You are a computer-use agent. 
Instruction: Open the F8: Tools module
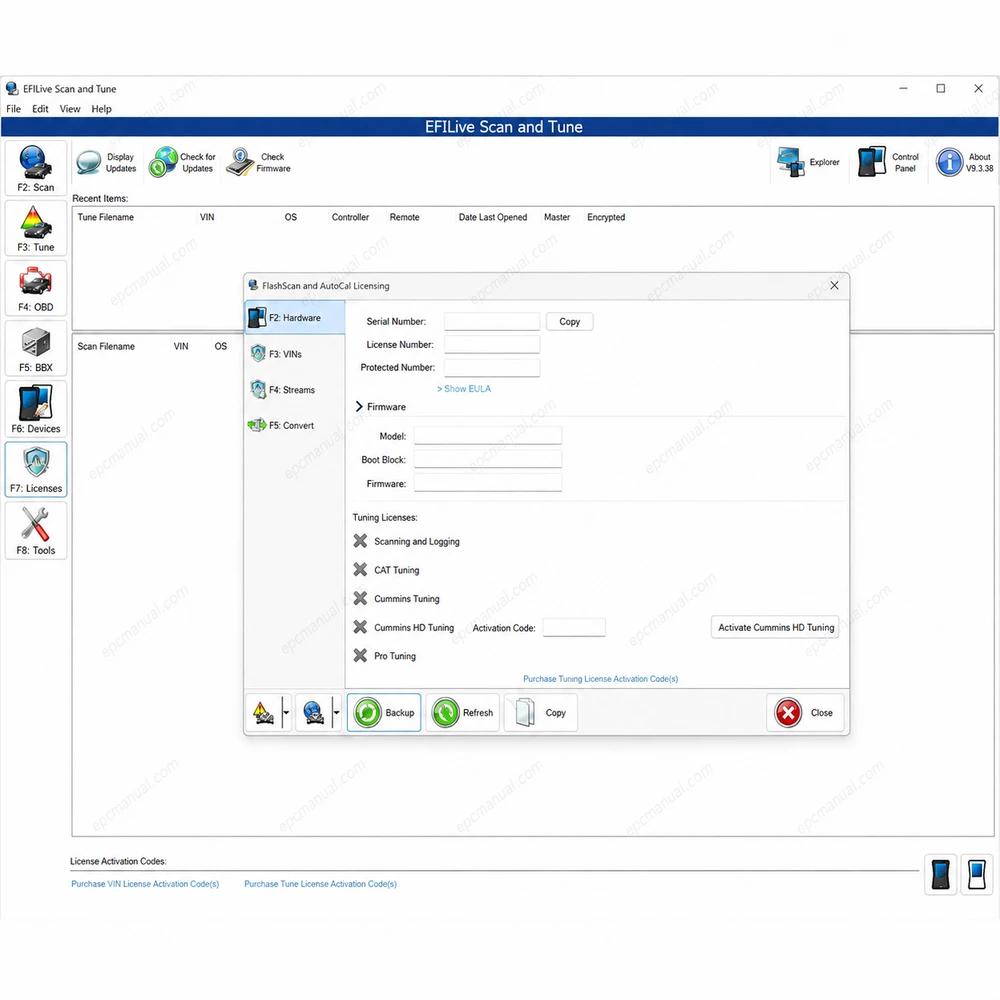pos(36,531)
